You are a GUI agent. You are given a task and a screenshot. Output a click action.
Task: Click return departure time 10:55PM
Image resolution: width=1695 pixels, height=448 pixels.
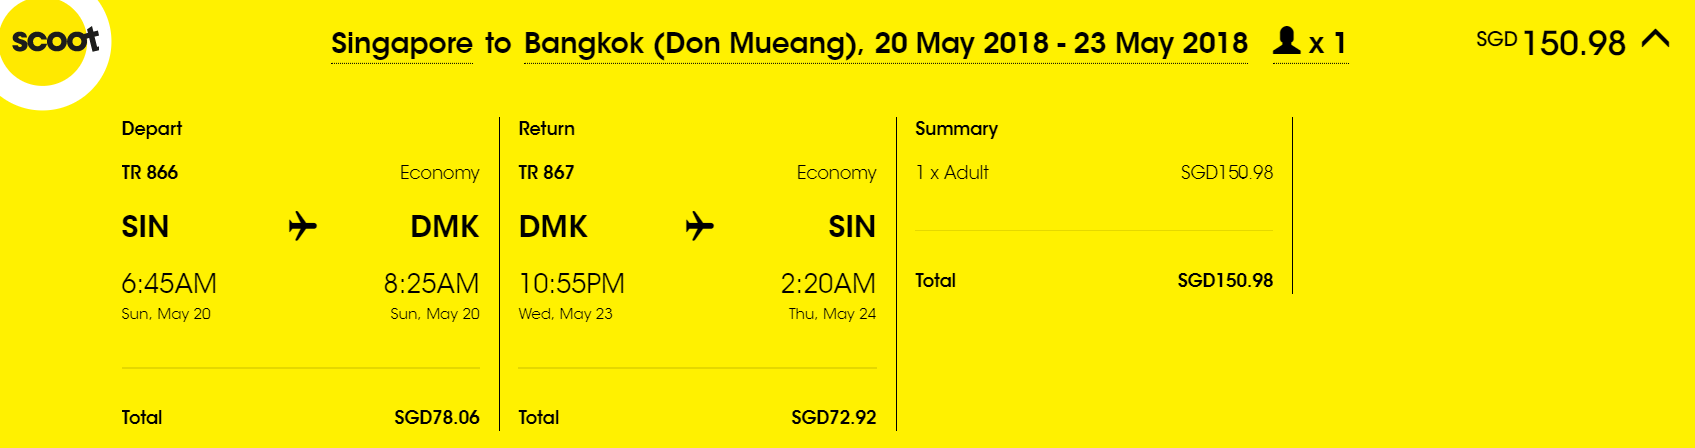(x=572, y=284)
